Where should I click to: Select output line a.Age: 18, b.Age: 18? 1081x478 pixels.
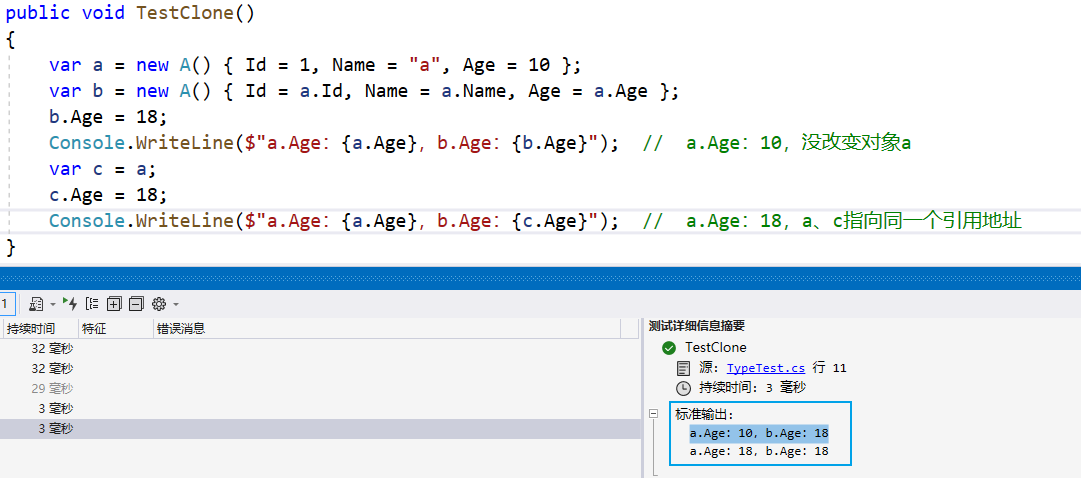(x=759, y=452)
